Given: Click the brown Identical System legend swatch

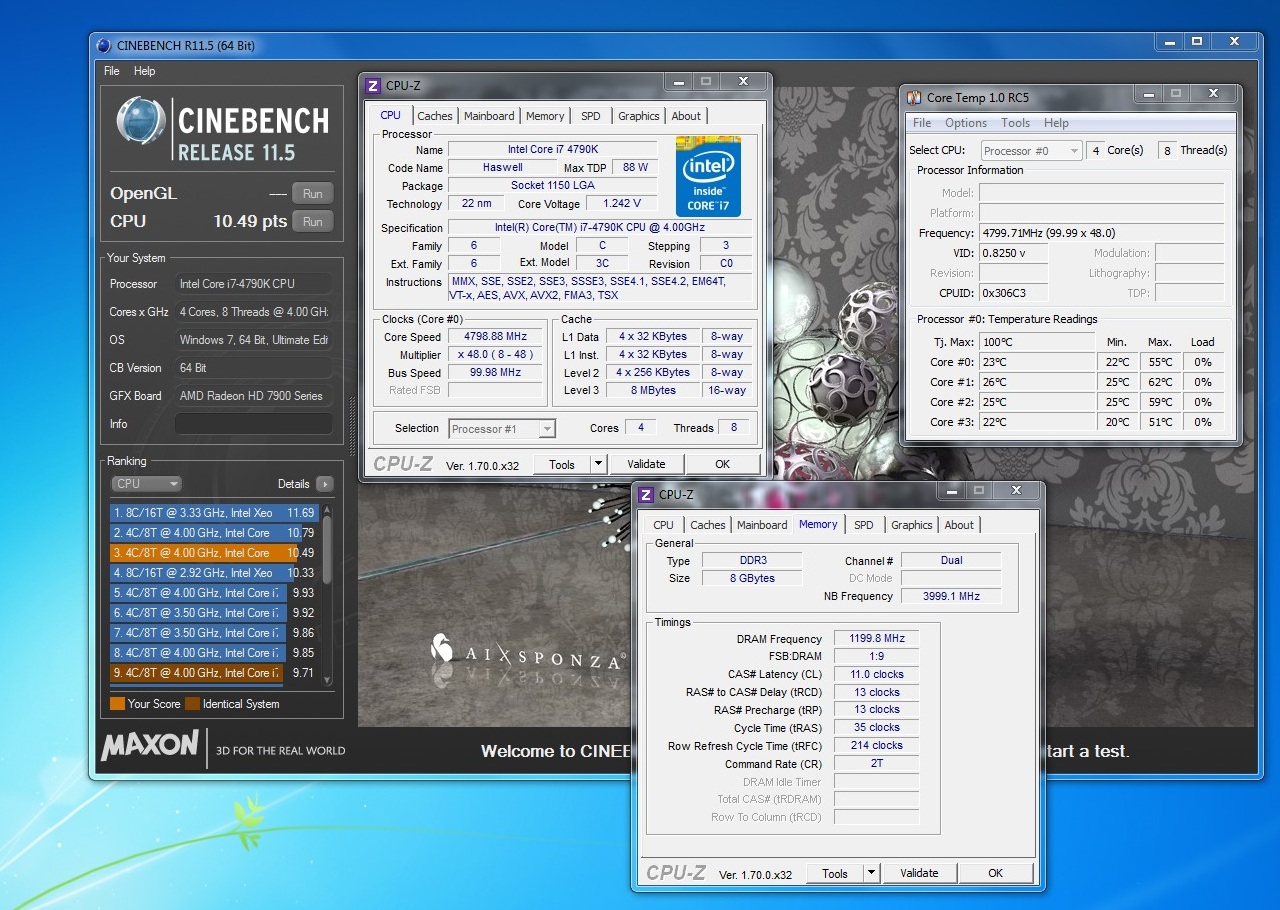Looking at the screenshot, I should point(192,704).
